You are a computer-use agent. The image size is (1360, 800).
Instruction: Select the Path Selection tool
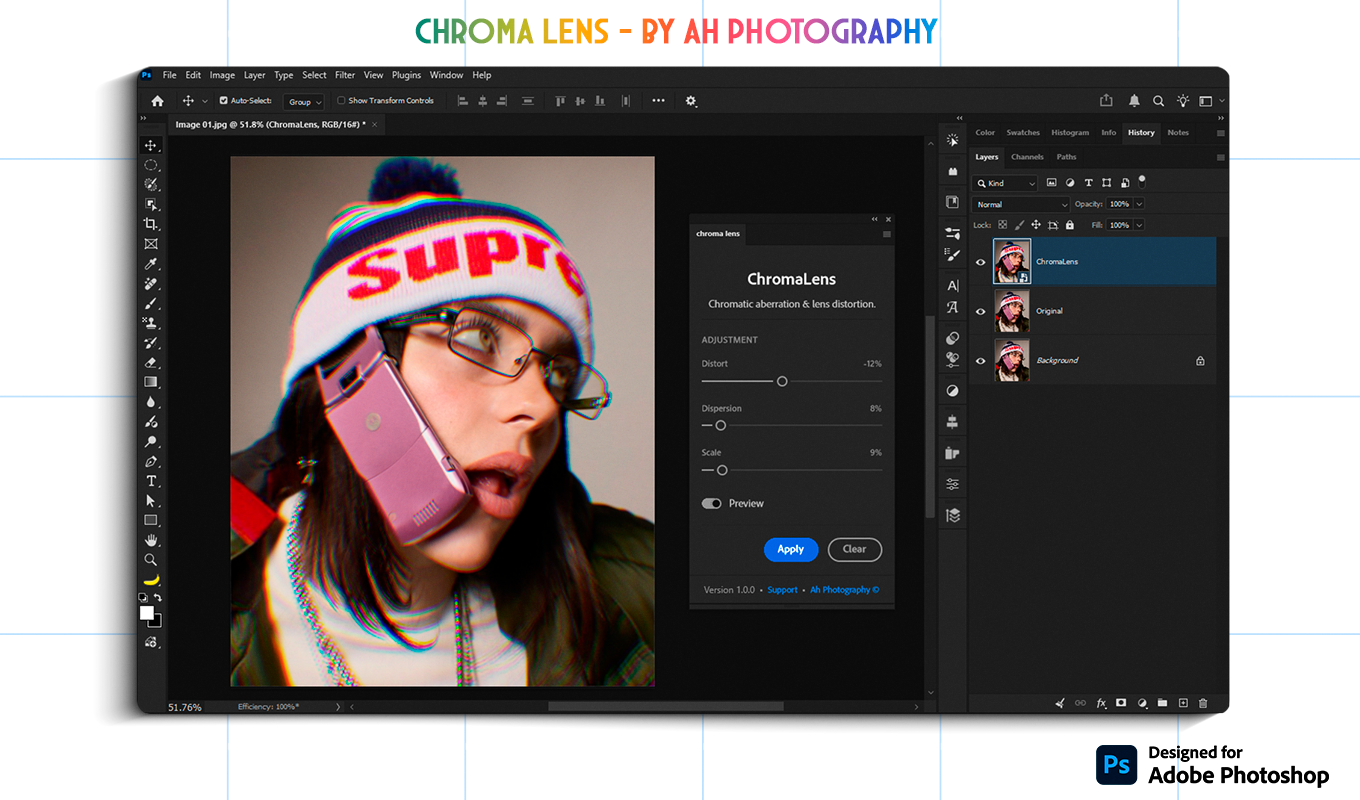(151, 500)
